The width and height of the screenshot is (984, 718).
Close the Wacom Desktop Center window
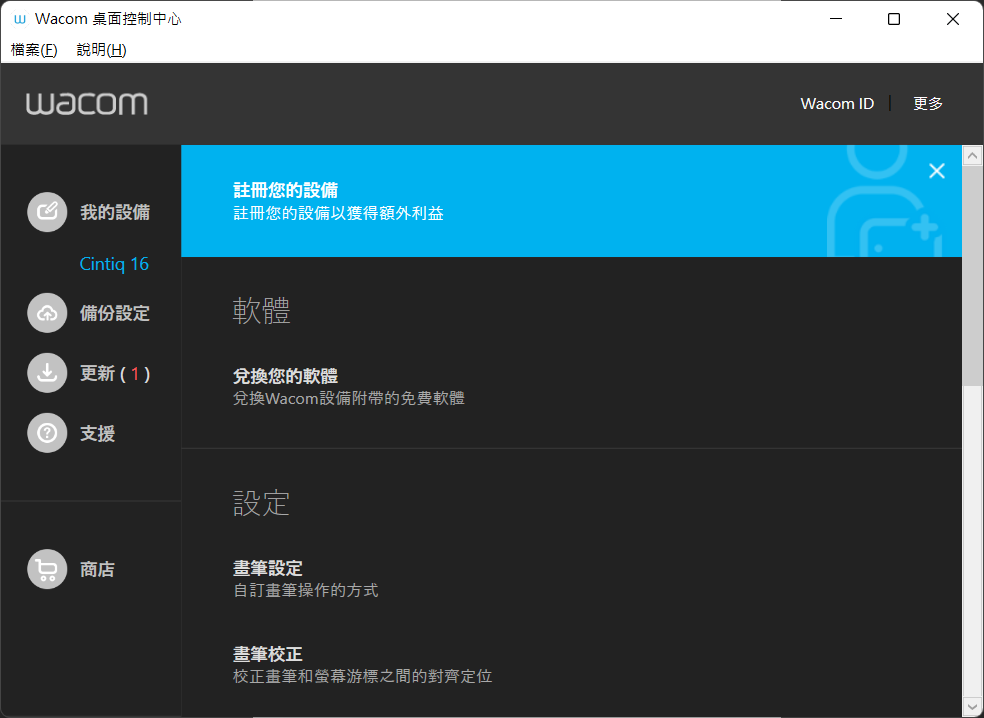[953, 19]
